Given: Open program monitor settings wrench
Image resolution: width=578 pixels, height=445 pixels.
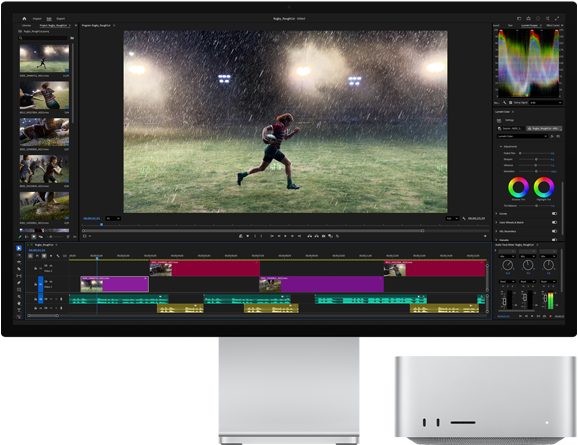Looking at the screenshot, I should click(464, 218).
